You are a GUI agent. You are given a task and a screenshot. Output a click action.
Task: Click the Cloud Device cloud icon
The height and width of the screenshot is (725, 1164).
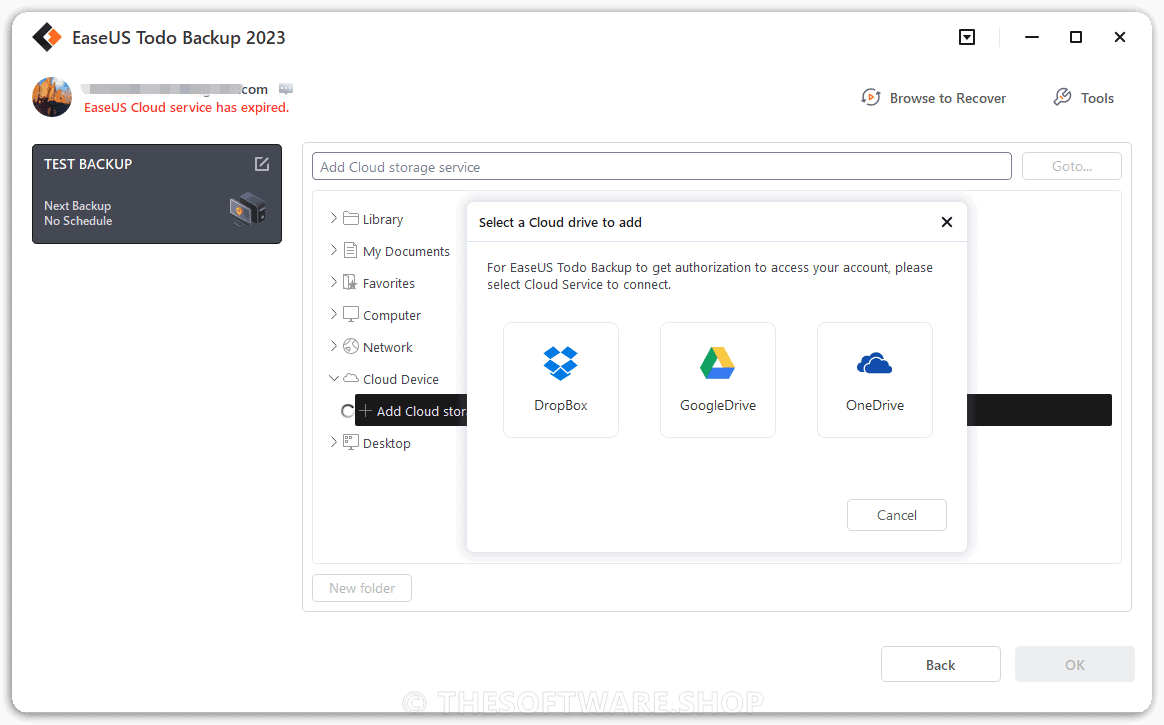point(350,378)
